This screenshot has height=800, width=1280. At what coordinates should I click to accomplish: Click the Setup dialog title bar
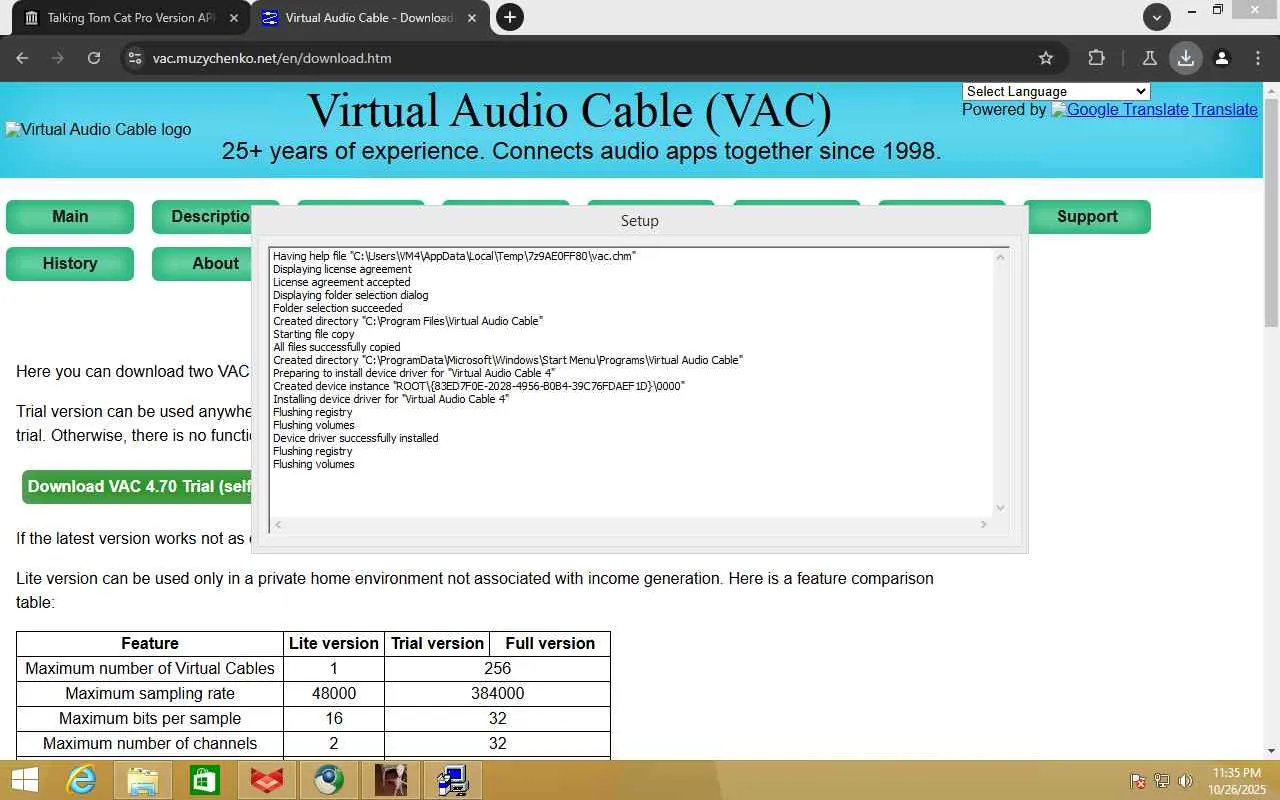639,221
